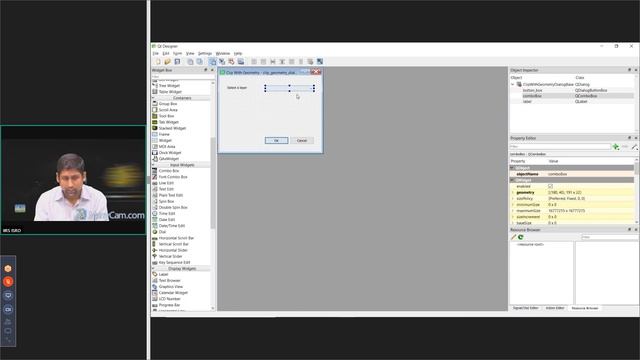Screen dimensions: 640x360
Task: Activate Edit Tab Order mode icon
Action: point(241,62)
